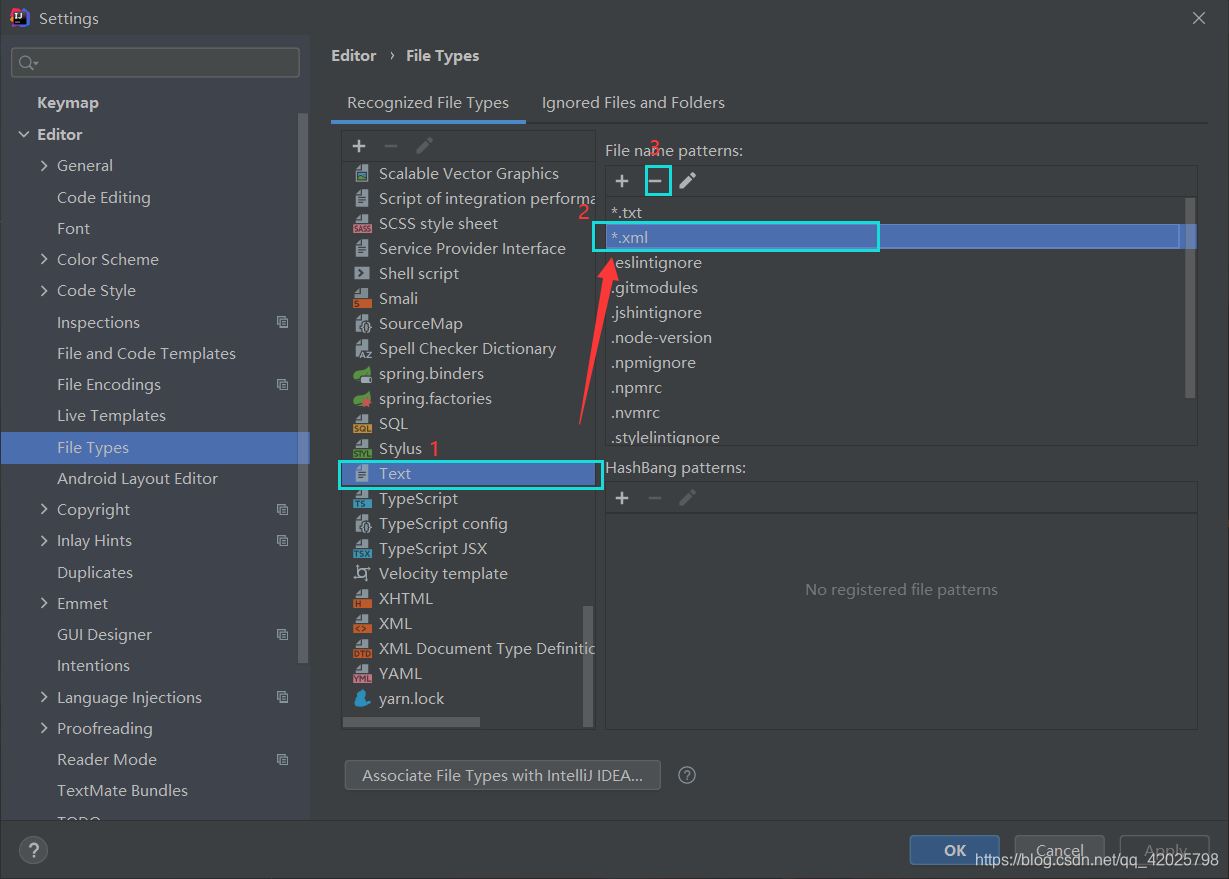This screenshot has width=1229, height=879.
Task: Click file types list horizontal scrollbar
Action: point(411,721)
